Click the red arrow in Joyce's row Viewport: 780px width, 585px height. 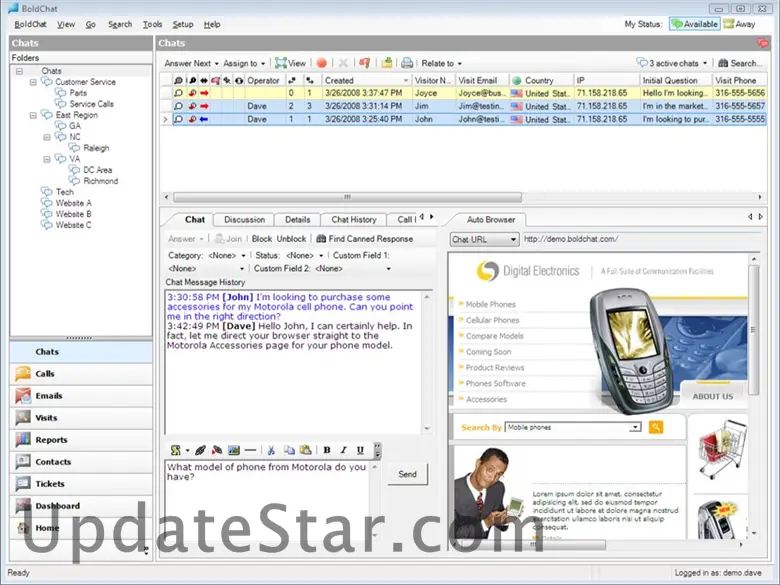coord(204,93)
